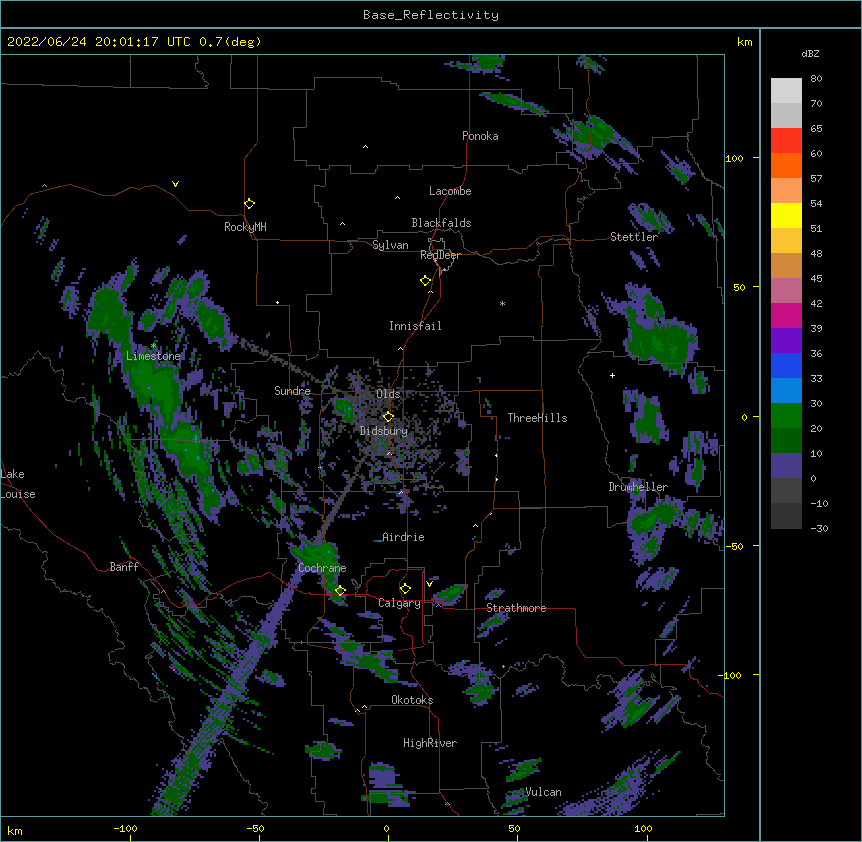Click the 65 value in dBZ legend

click(x=816, y=129)
